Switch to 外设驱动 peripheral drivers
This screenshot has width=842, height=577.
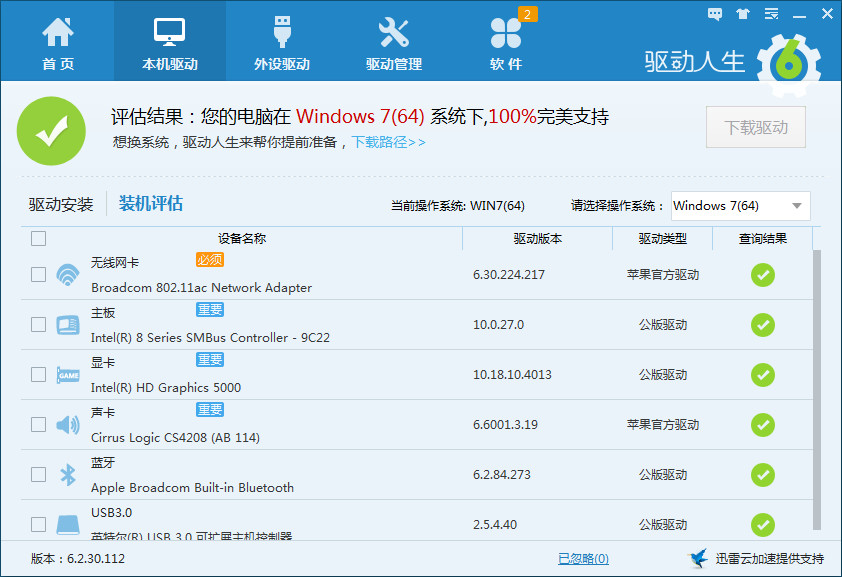click(x=282, y=40)
